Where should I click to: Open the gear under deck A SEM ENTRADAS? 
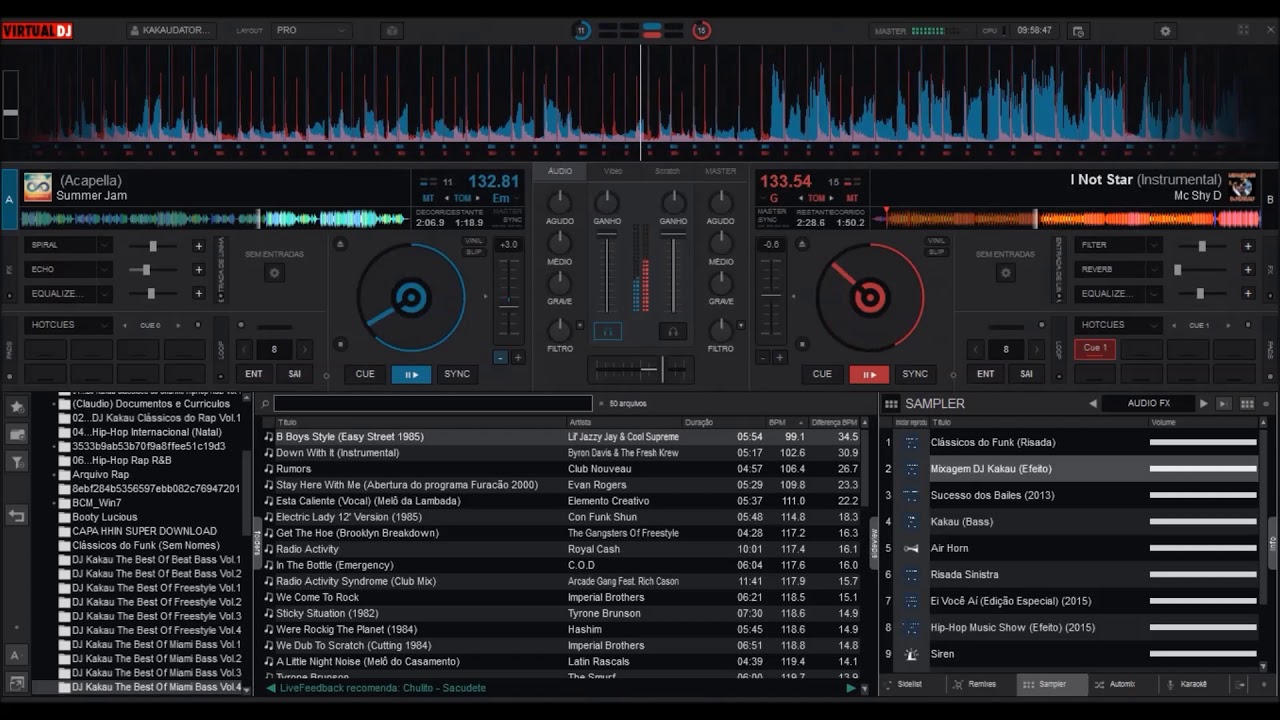click(x=274, y=273)
